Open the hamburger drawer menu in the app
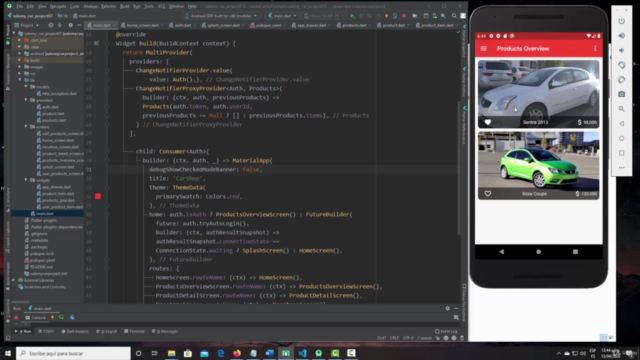The width and height of the screenshot is (640, 360). 484,49
